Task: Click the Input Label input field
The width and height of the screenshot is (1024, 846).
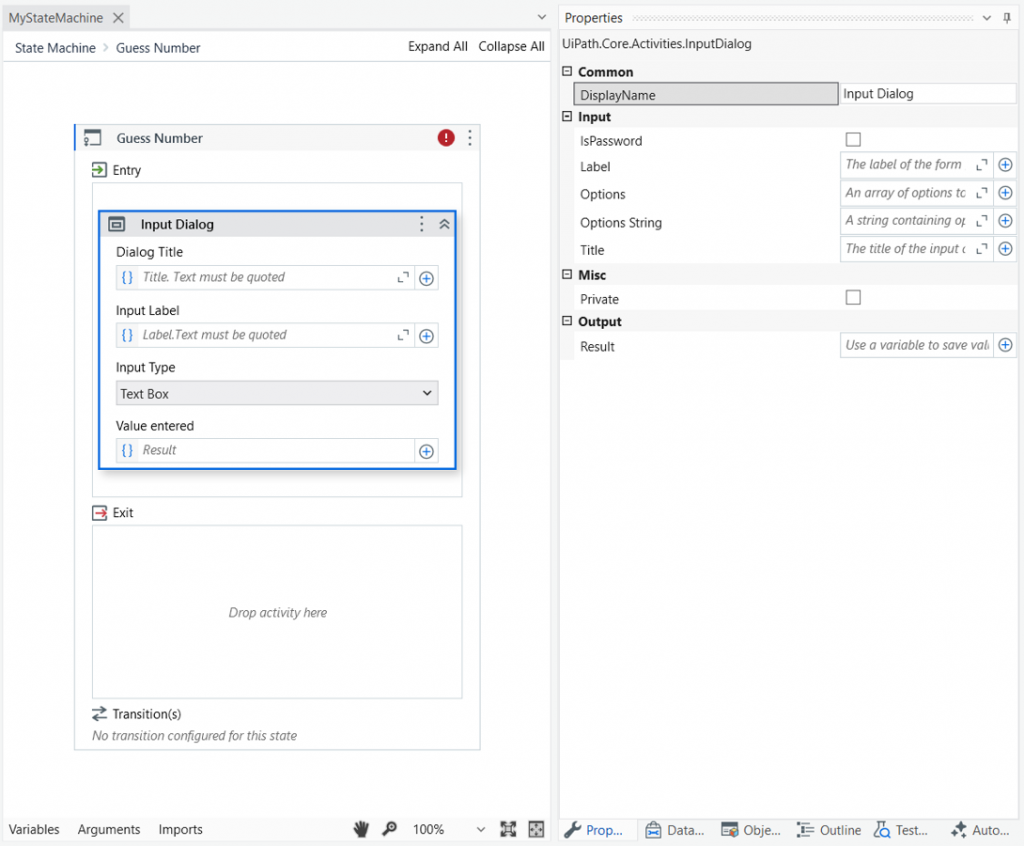Action: (x=265, y=335)
